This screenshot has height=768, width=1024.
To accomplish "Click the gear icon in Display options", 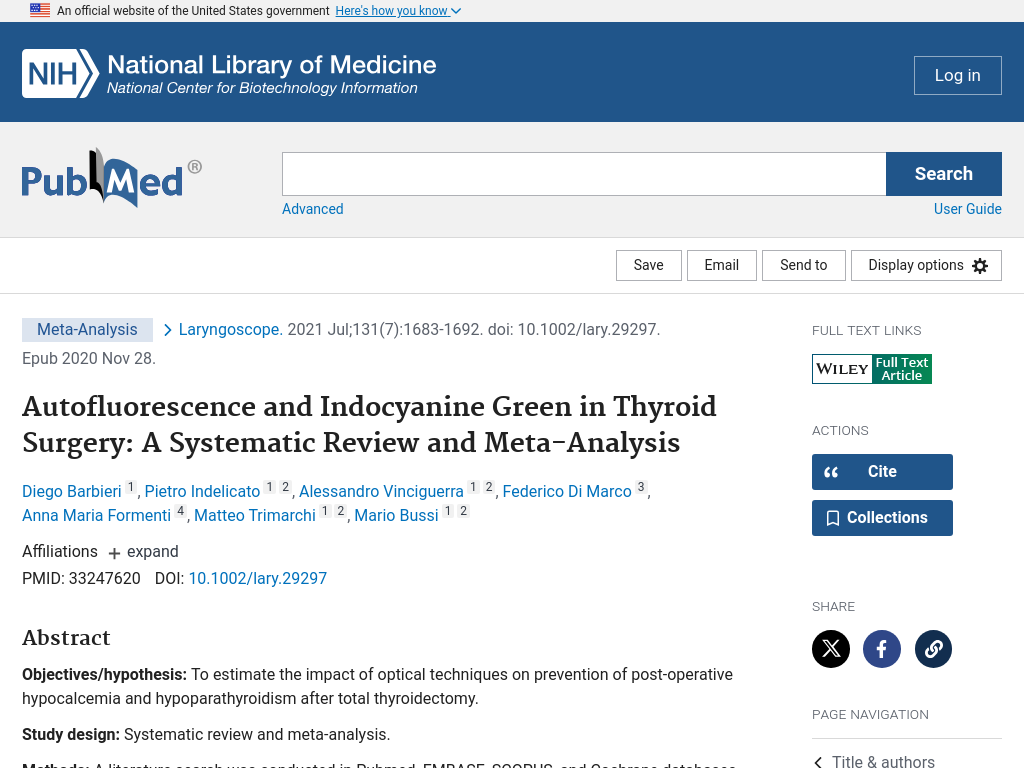I will coord(980,266).
